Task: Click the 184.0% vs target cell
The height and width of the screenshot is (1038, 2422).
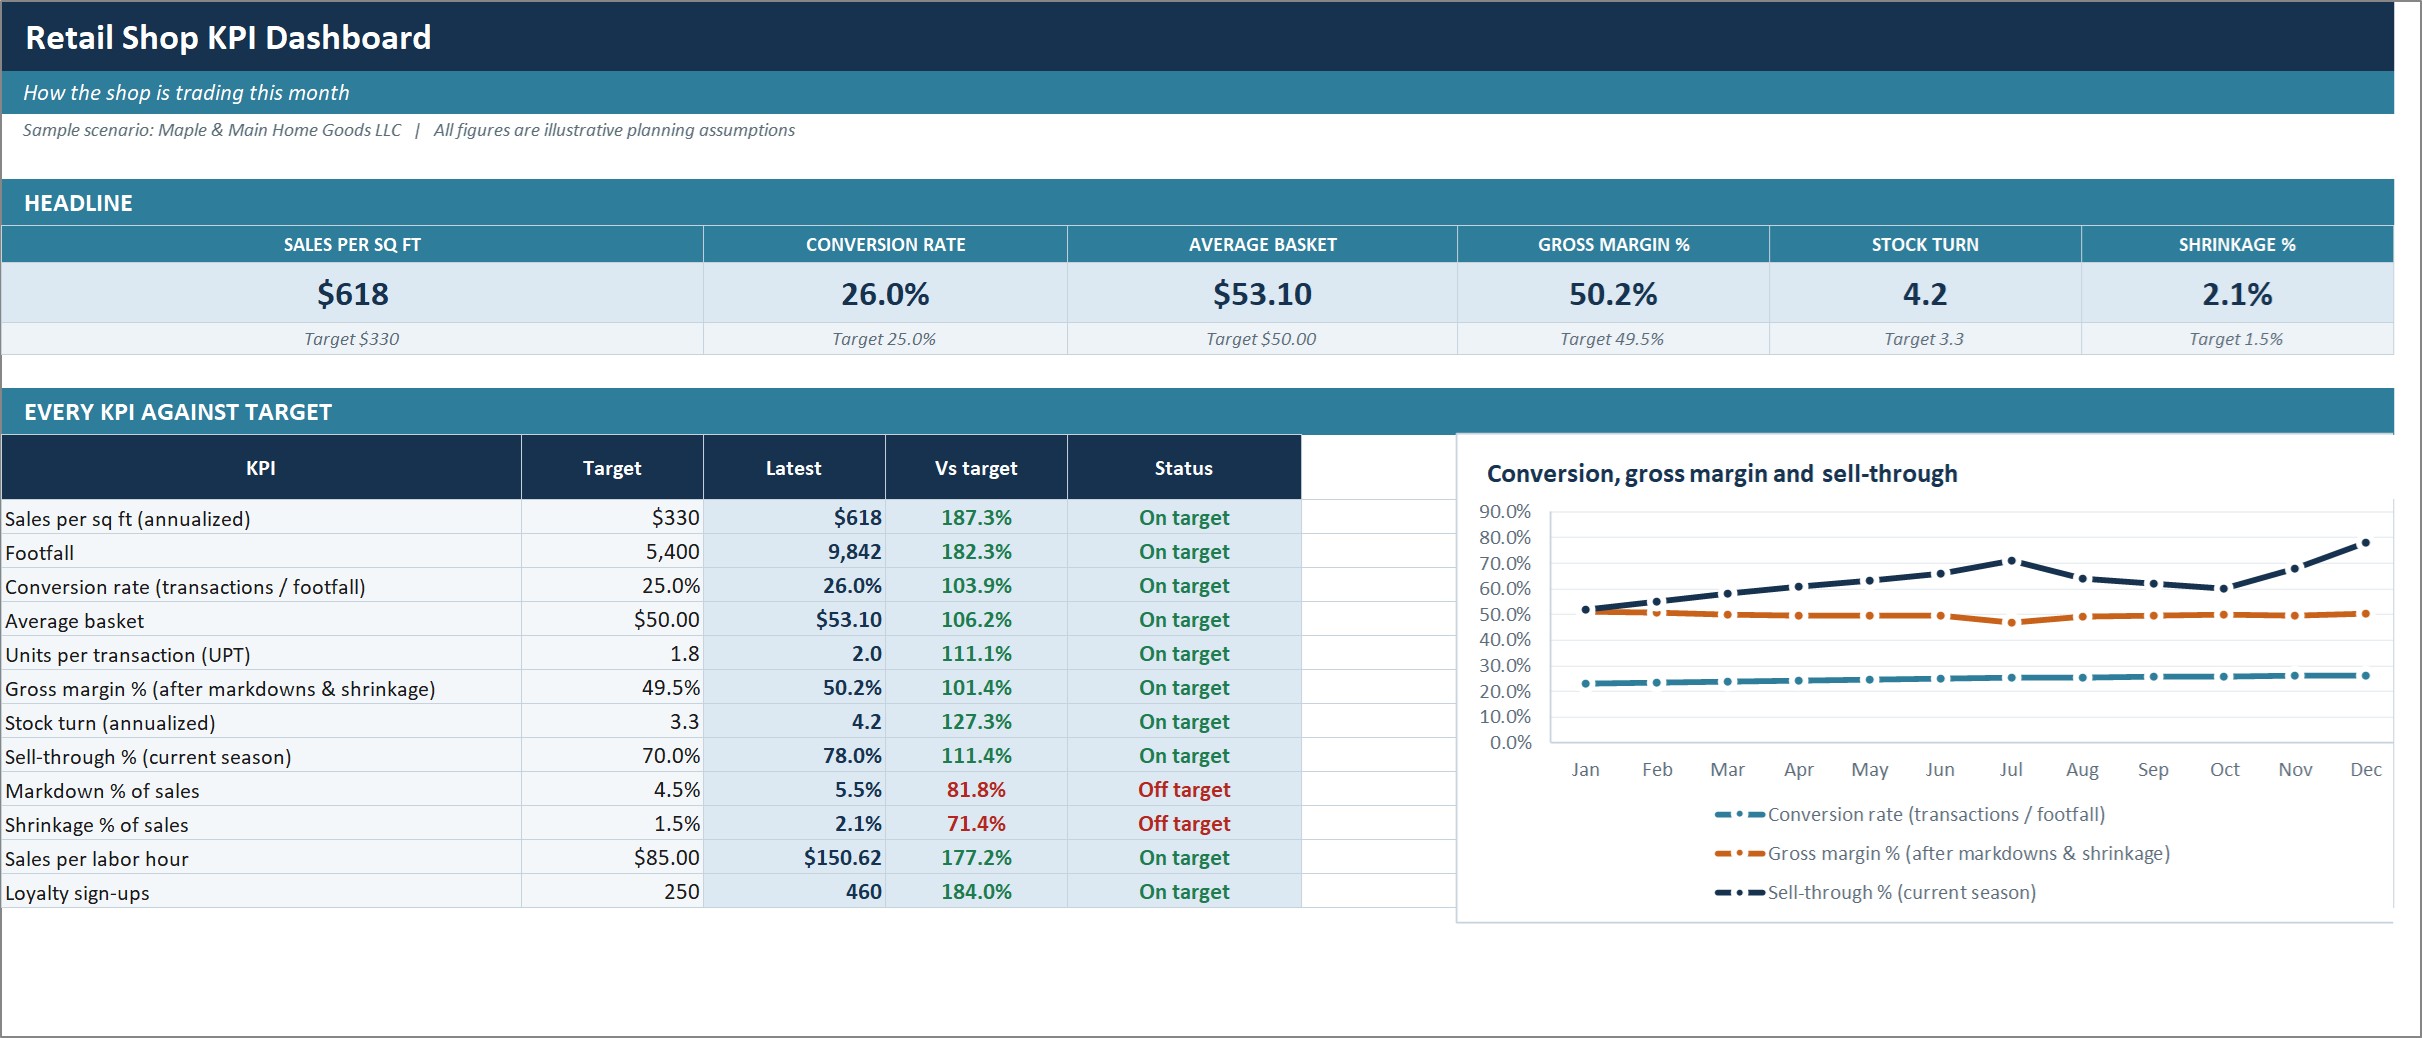Action: pyautogui.click(x=976, y=892)
